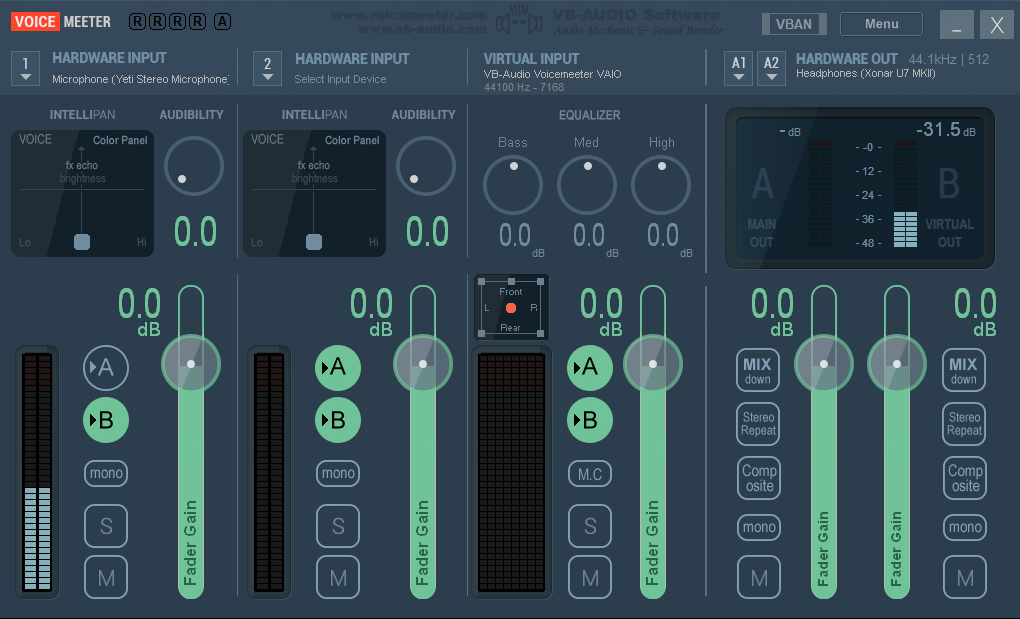Mute the virtual input strip
Image resolution: width=1020 pixels, height=619 pixels.
(590, 577)
